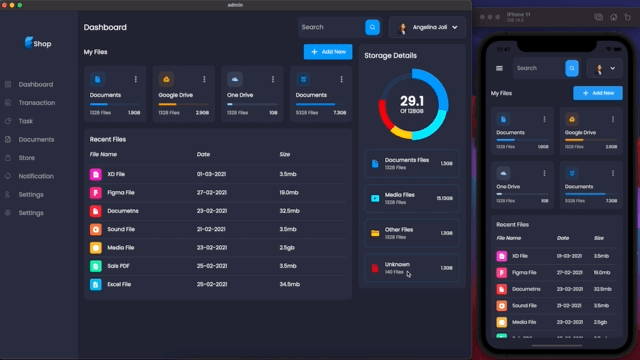The width and height of the screenshot is (640, 360).
Task: Click the blue search icon in desktop dashboard
Action: pos(372,27)
